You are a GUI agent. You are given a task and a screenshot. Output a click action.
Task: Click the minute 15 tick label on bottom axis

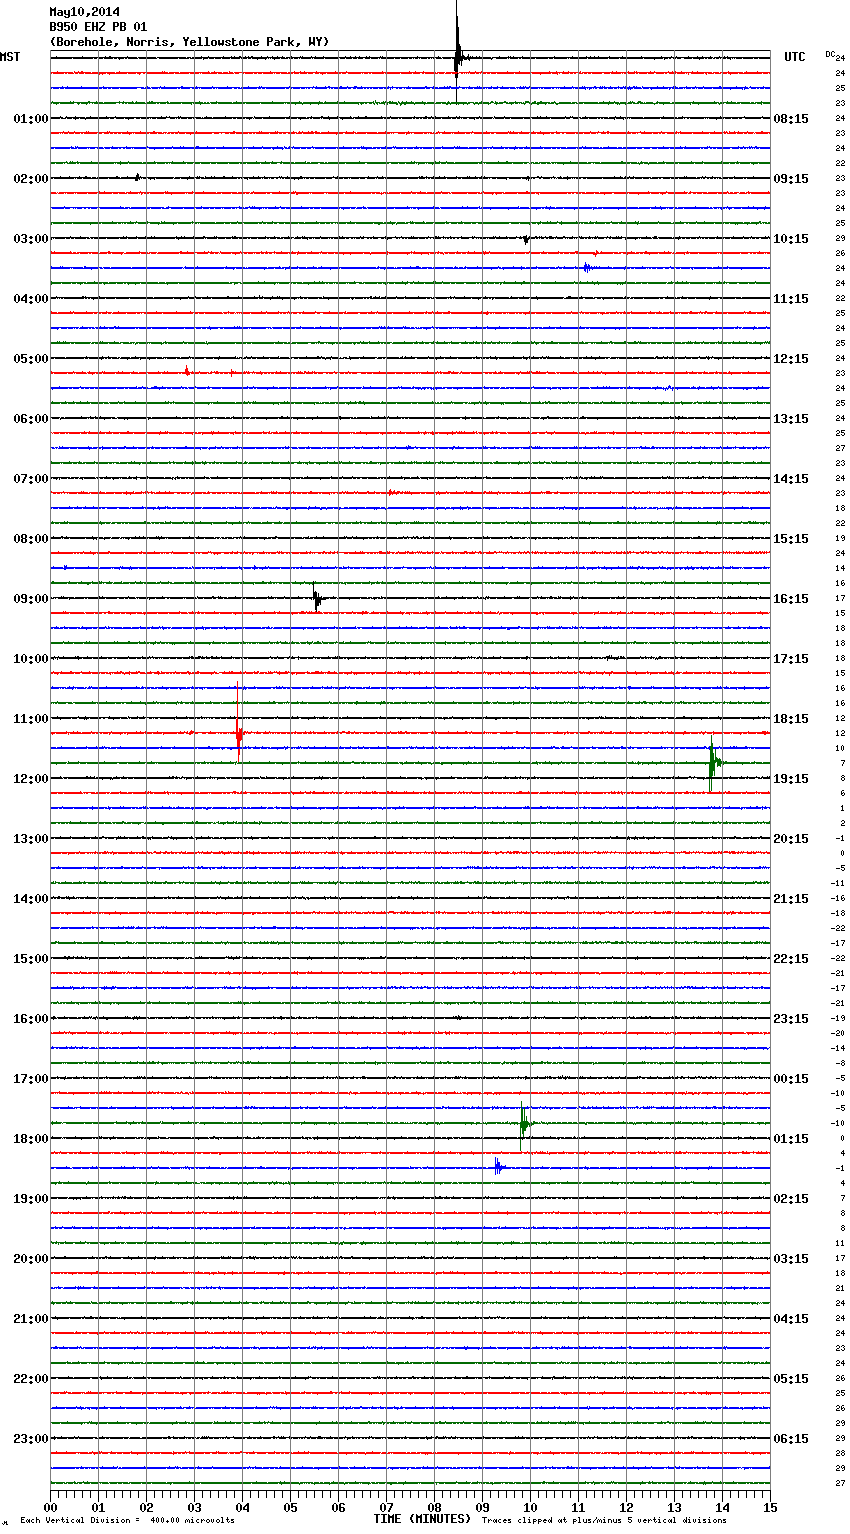point(770,1507)
